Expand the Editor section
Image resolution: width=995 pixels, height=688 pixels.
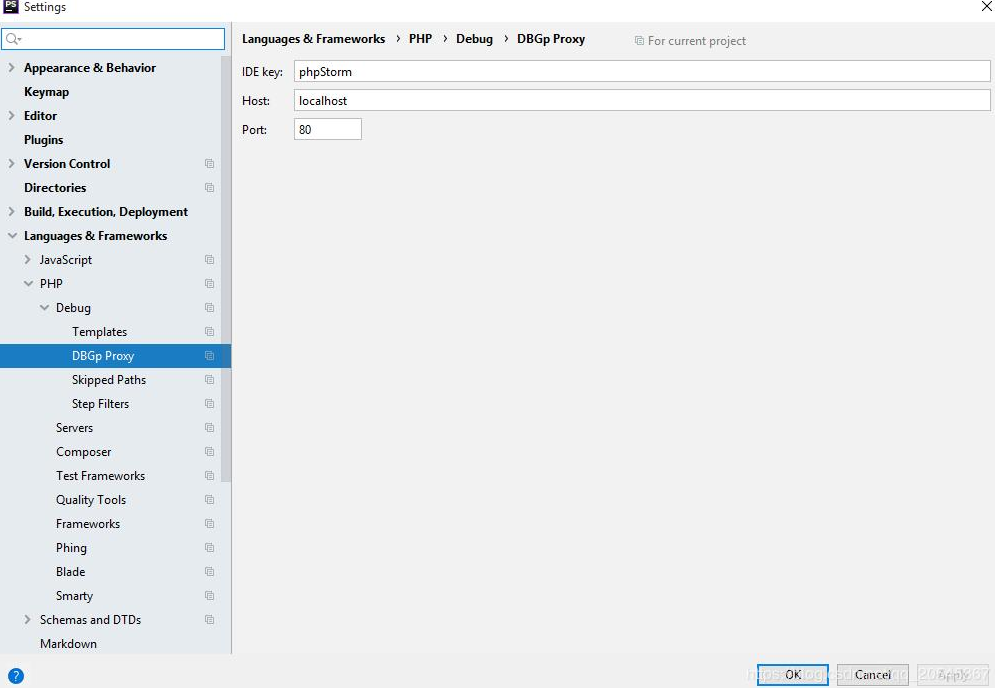click(x=11, y=116)
